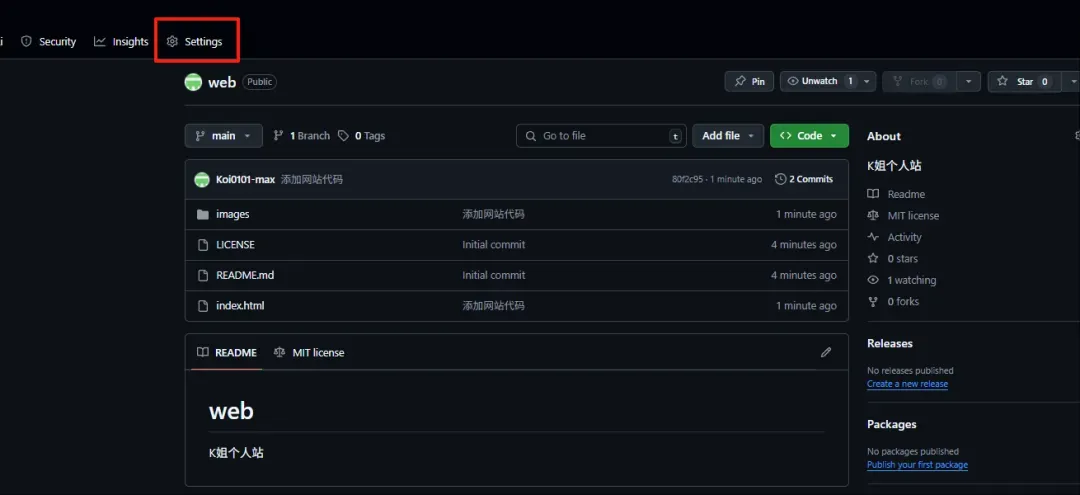Go to the Security tab
The image size is (1080, 495).
coord(48,42)
